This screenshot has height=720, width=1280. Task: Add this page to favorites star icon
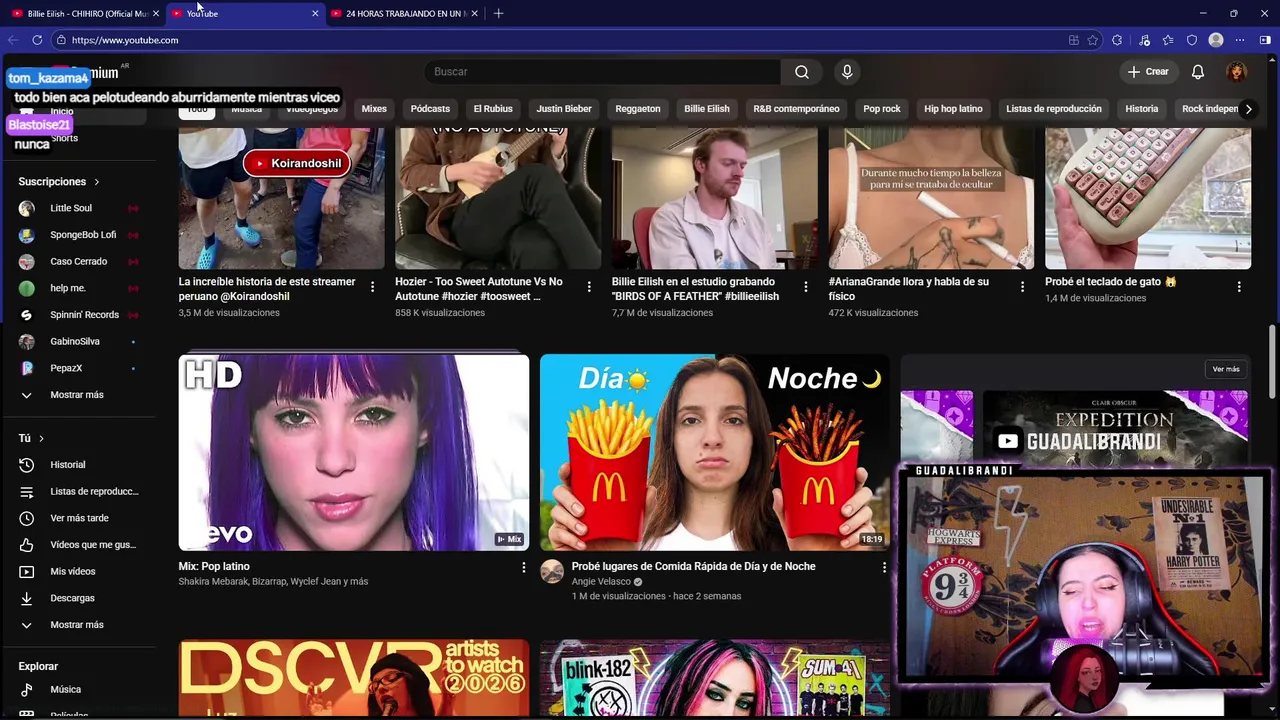1093,40
